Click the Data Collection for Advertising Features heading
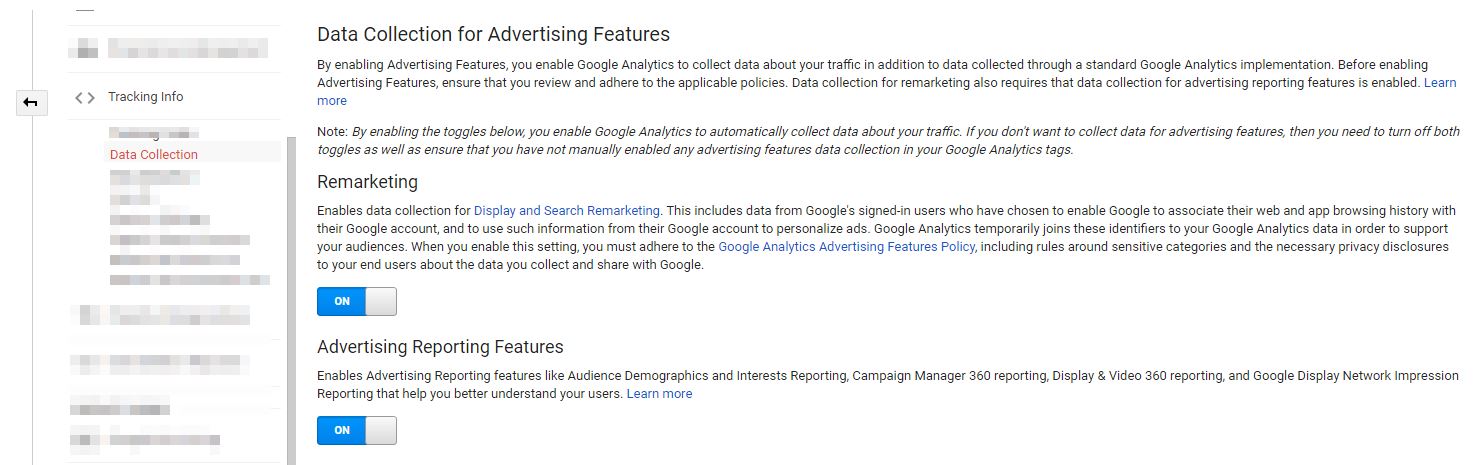Screen dimensions: 1482x465 (493, 35)
